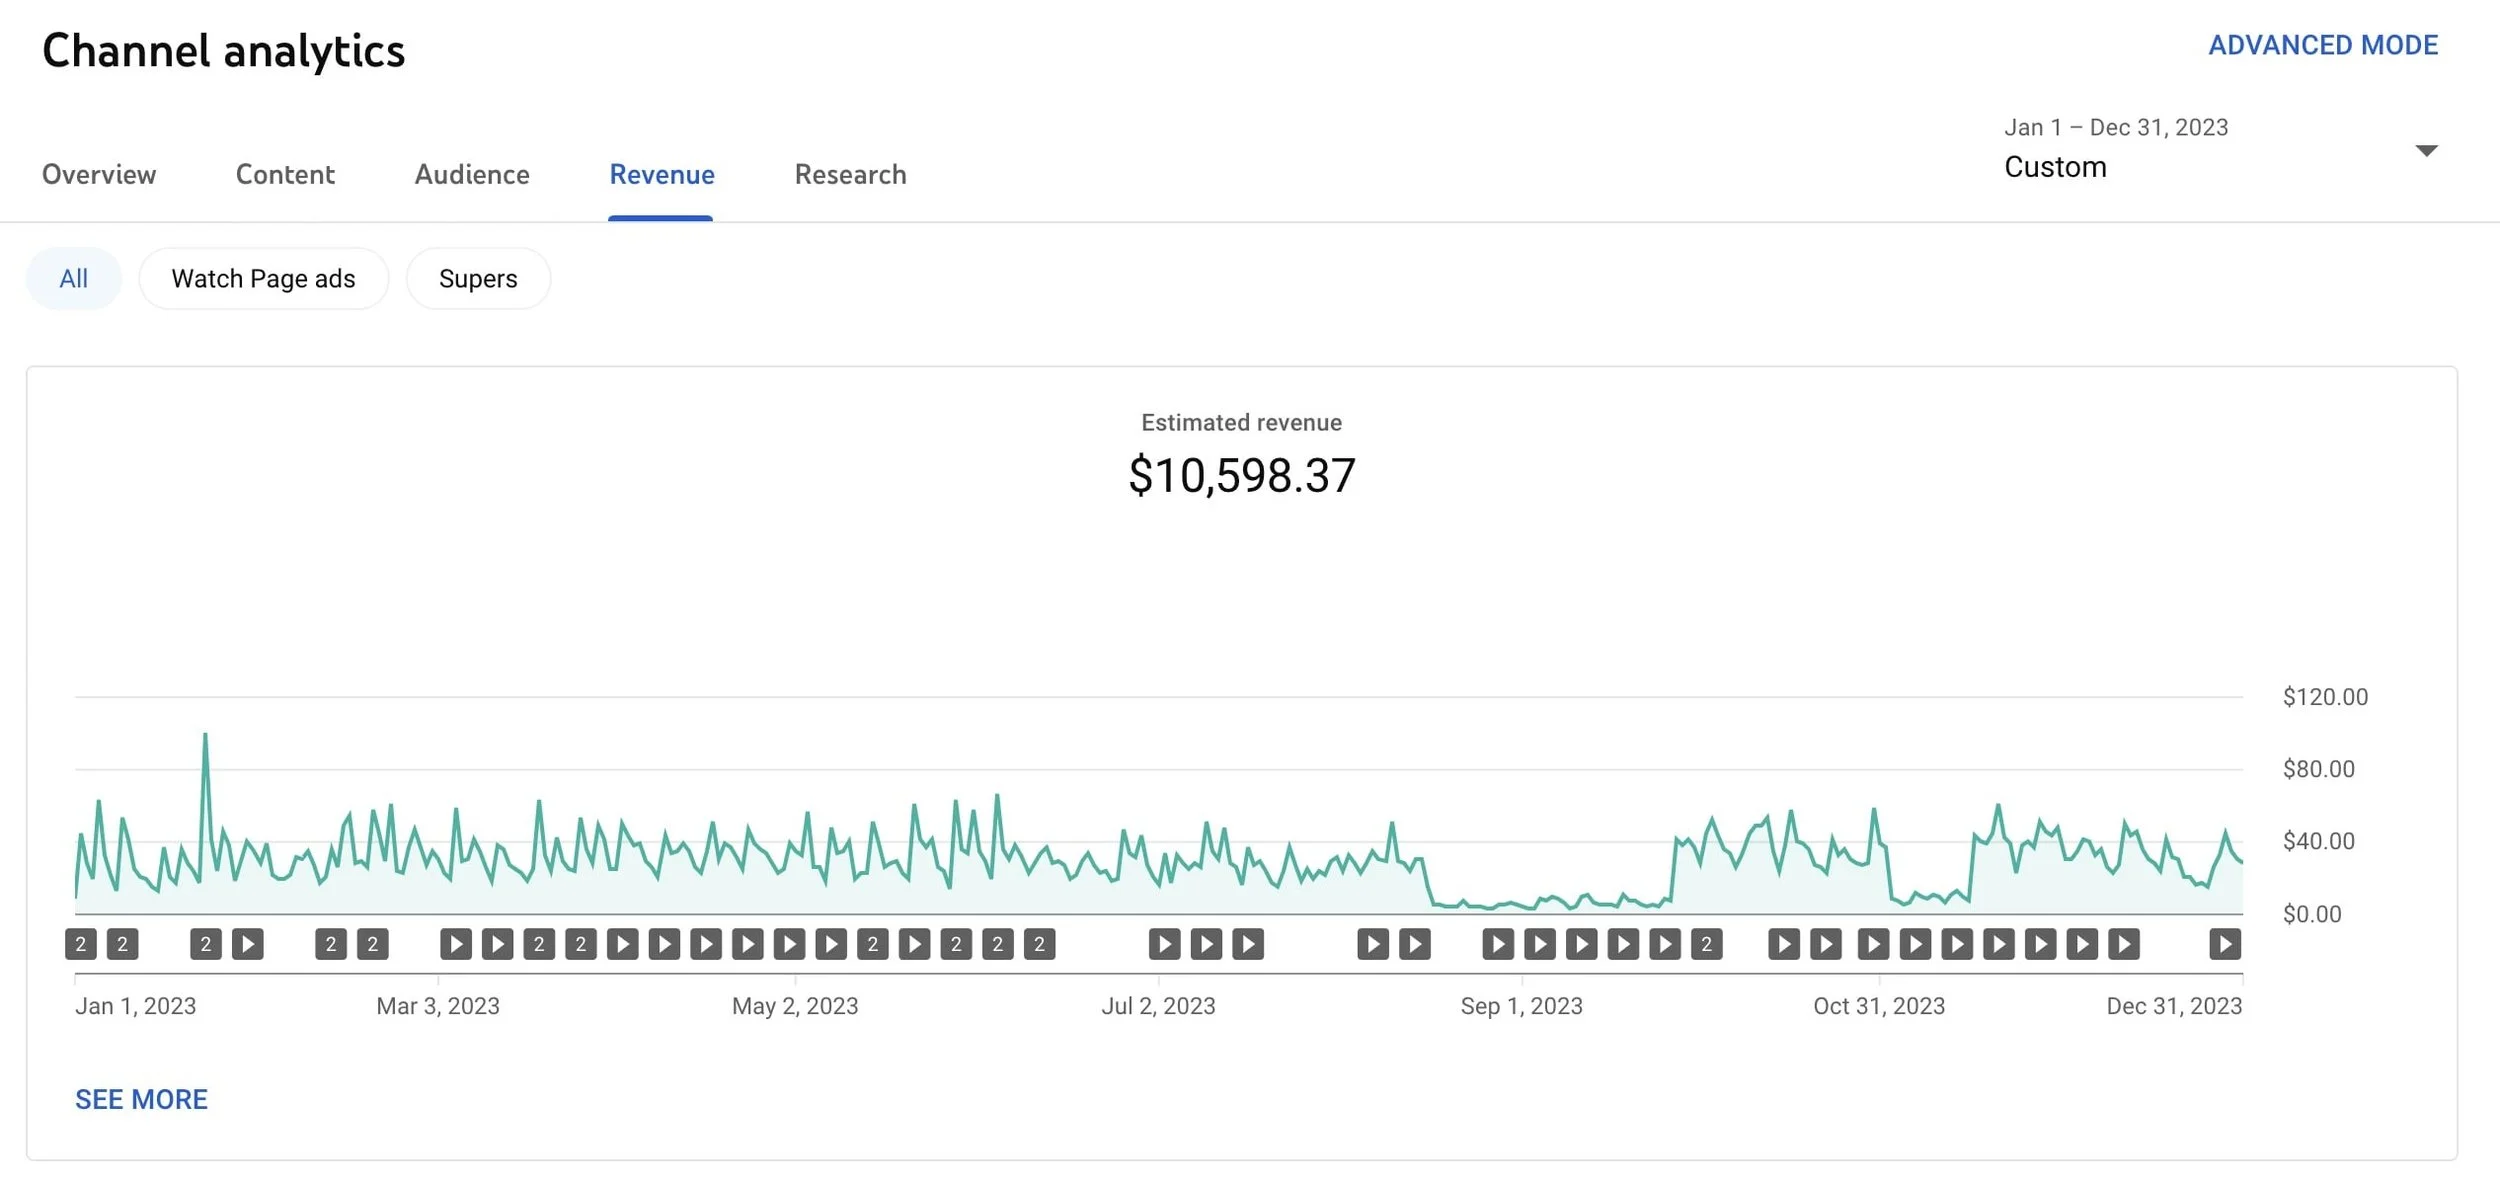This screenshot has height=1193, width=2500.
Task: Click the last '2' marker before the July gap
Action: (1039, 944)
